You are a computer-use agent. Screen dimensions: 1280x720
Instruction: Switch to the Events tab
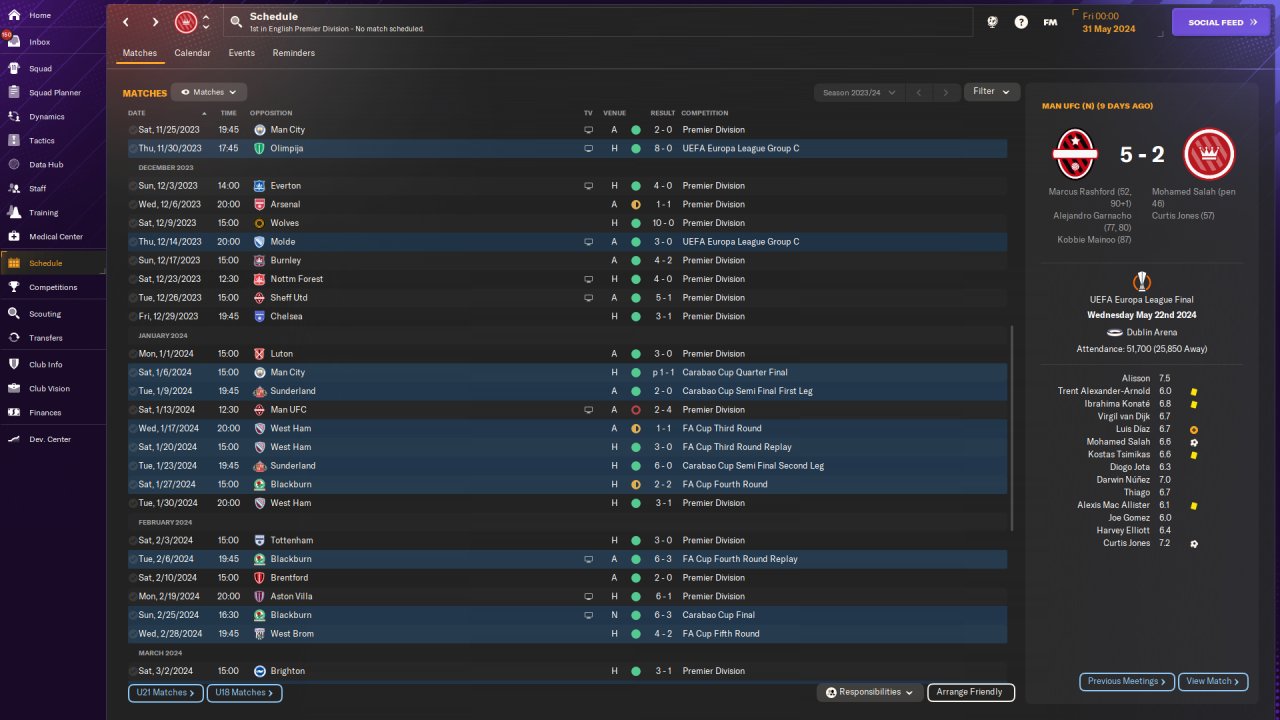pyautogui.click(x=241, y=53)
